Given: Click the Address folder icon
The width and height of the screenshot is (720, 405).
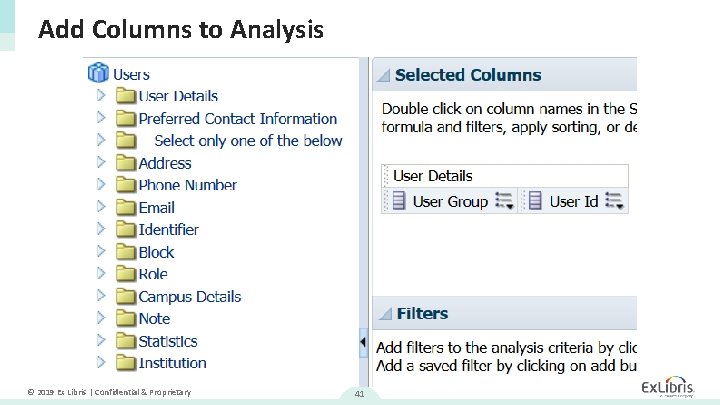Looking at the screenshot, I should (126, 163).
